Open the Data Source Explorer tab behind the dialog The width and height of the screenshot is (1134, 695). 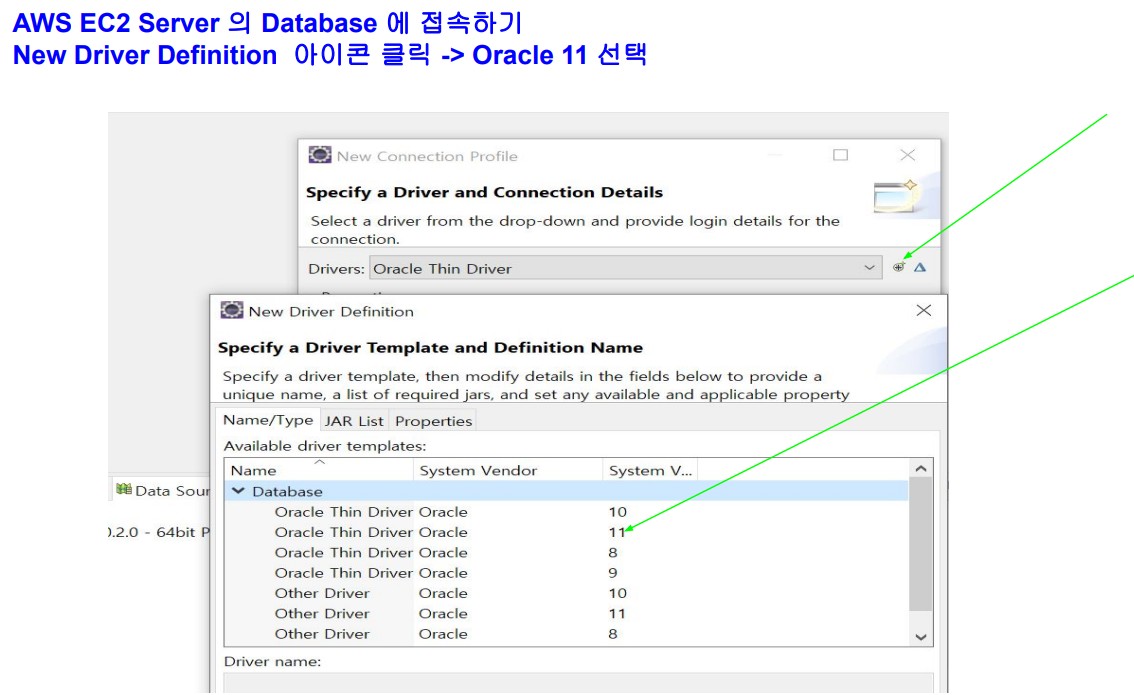tap(163, 490)
